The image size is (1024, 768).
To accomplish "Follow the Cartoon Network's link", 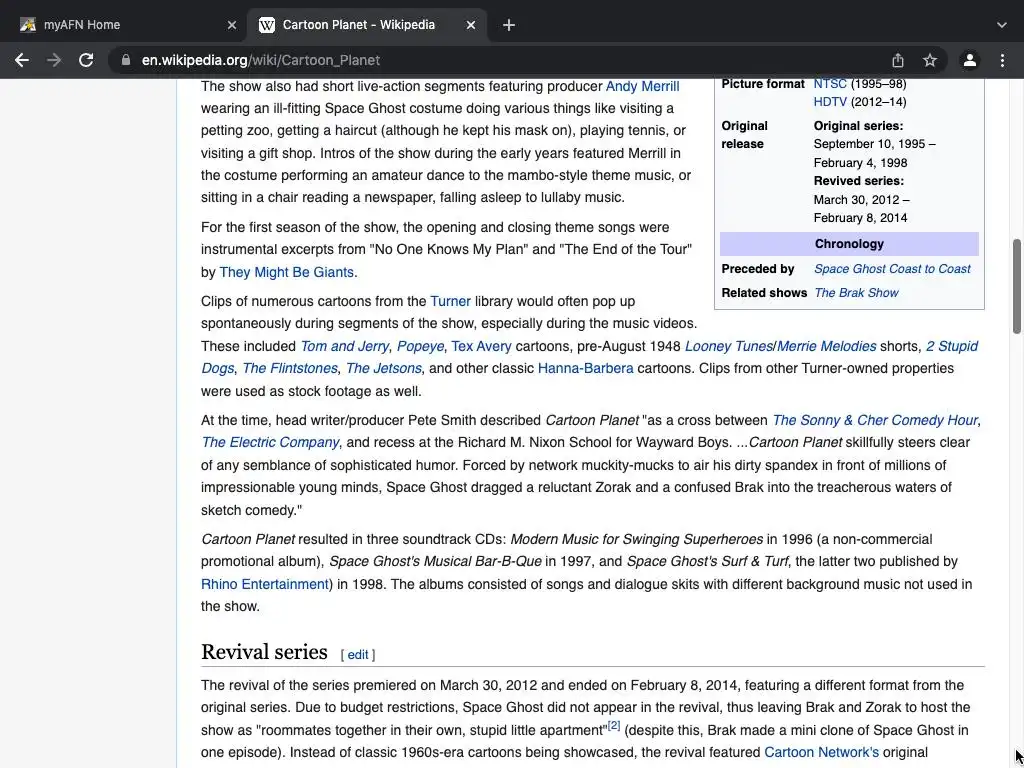I will pos(822,752).
